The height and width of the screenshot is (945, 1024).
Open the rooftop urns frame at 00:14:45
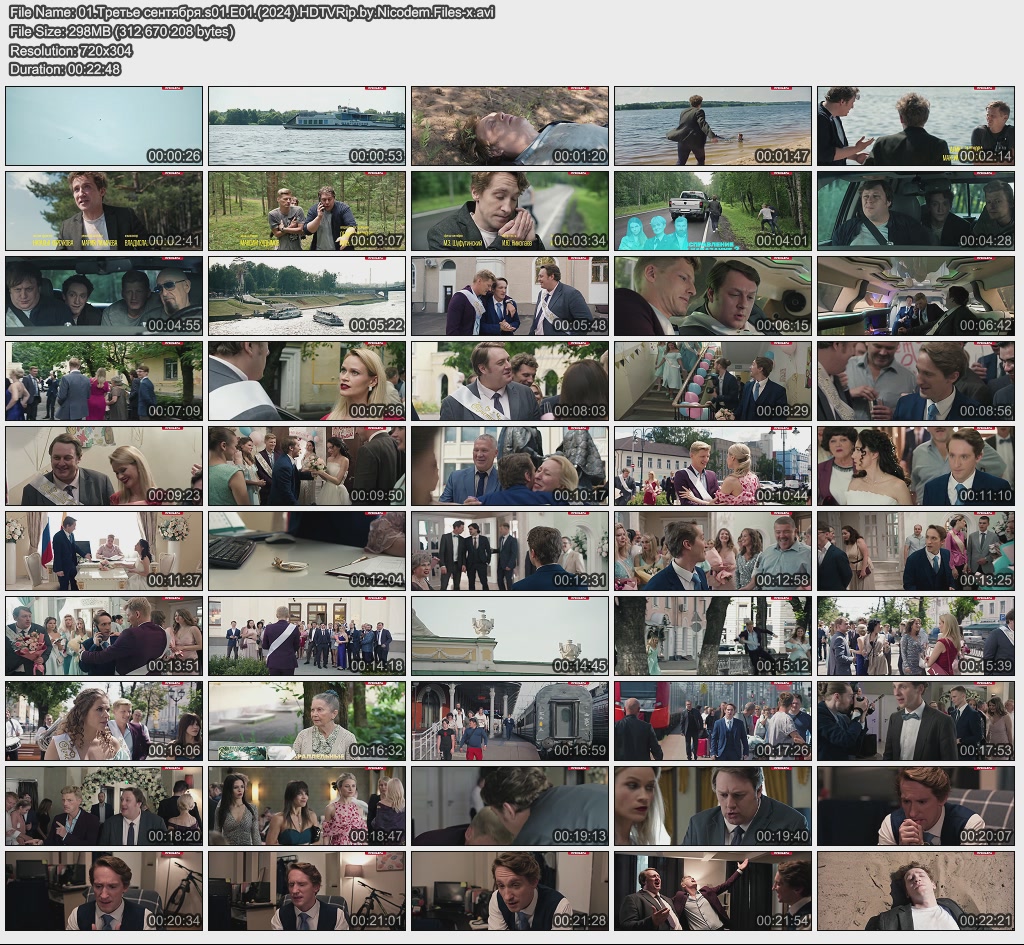coord(510,636)
